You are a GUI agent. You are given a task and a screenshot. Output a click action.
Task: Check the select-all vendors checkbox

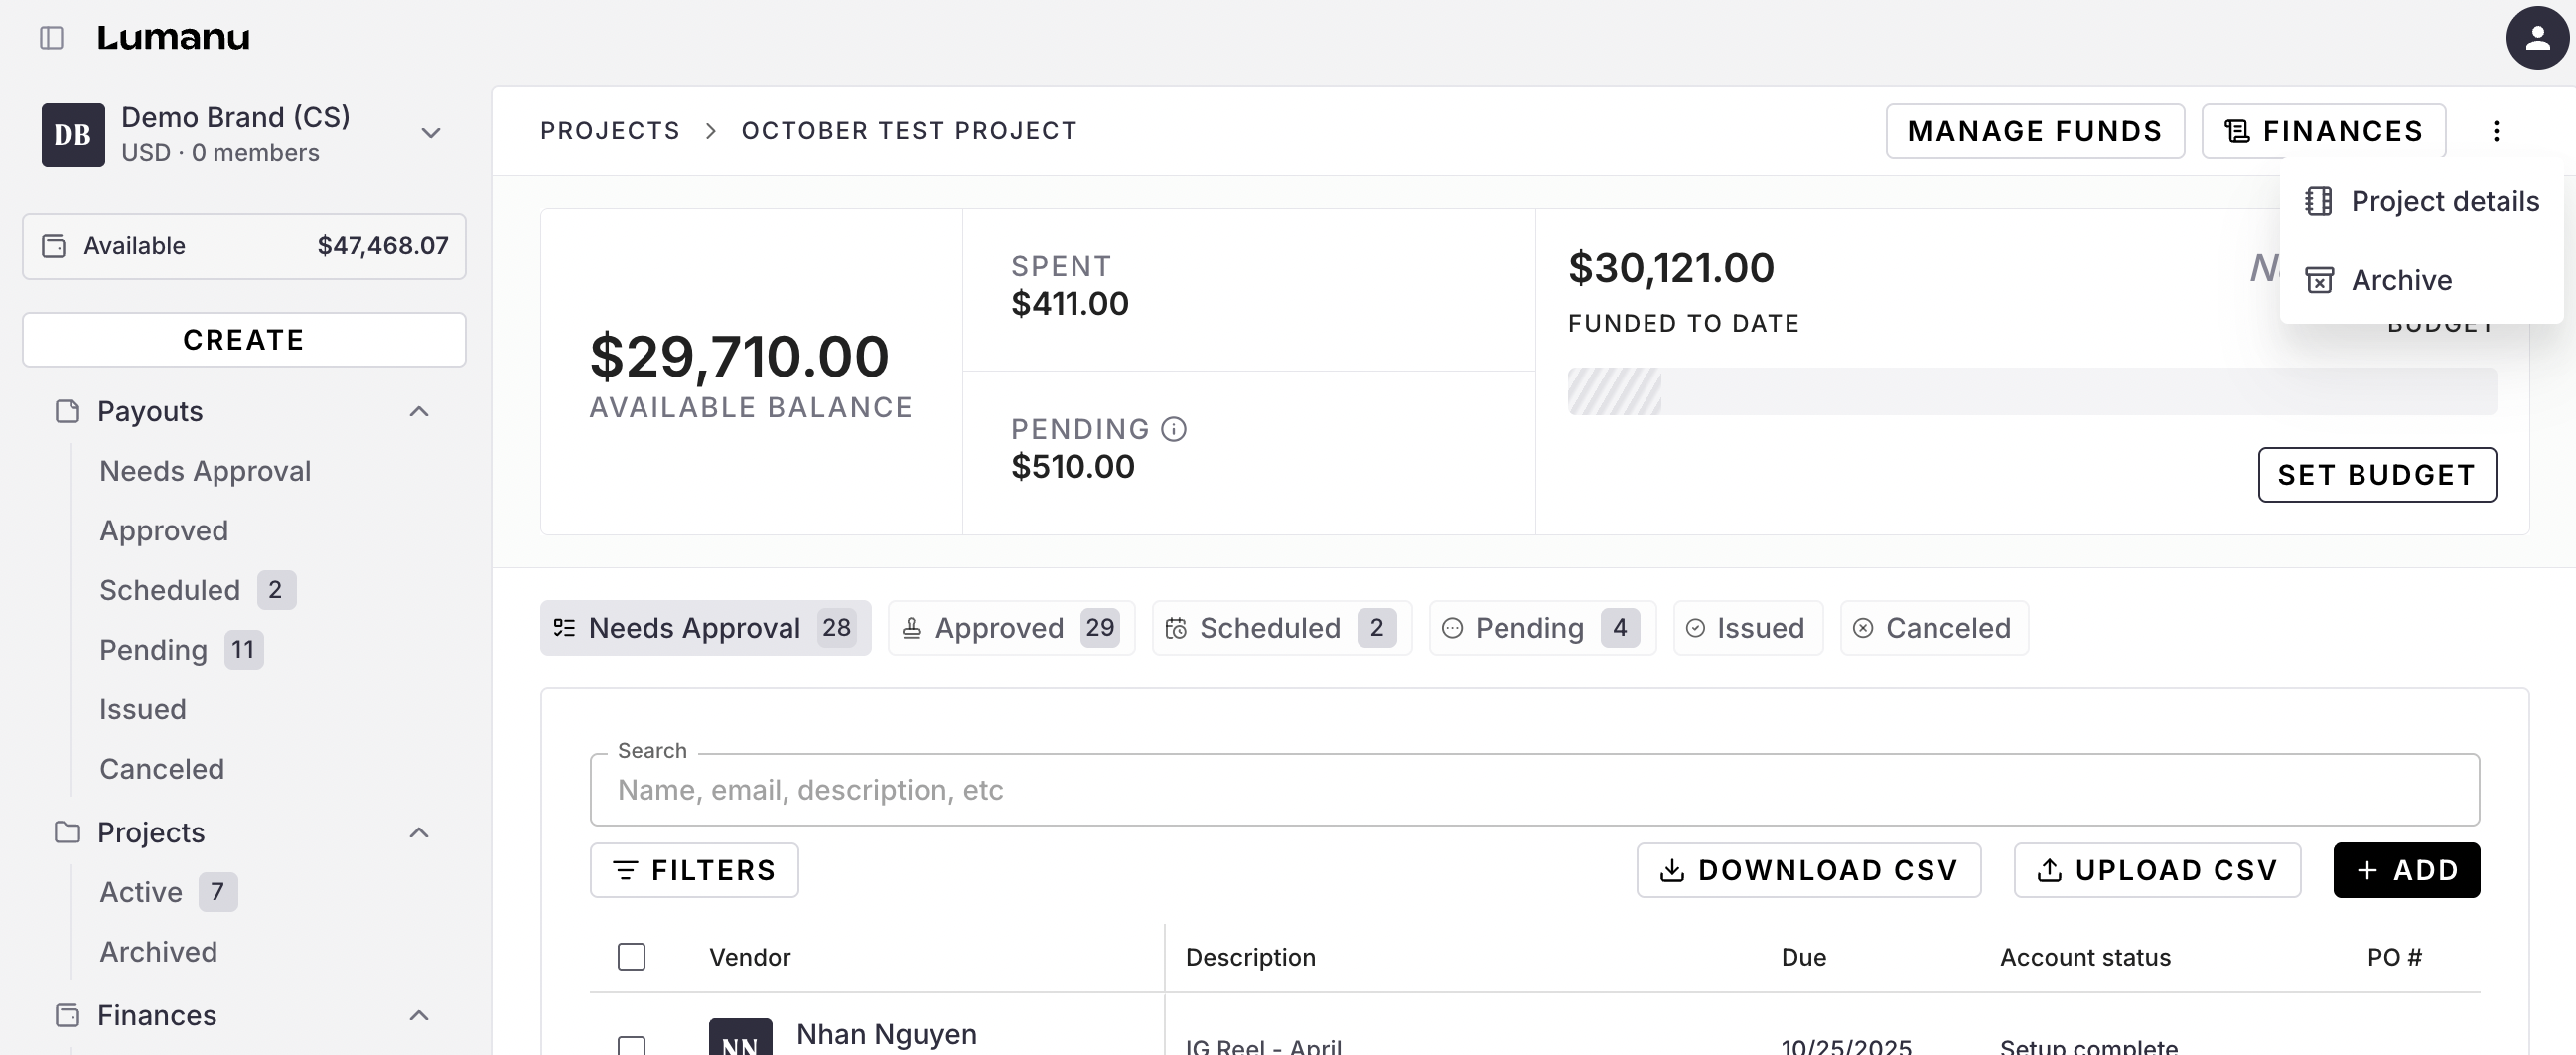pos(631,957)
